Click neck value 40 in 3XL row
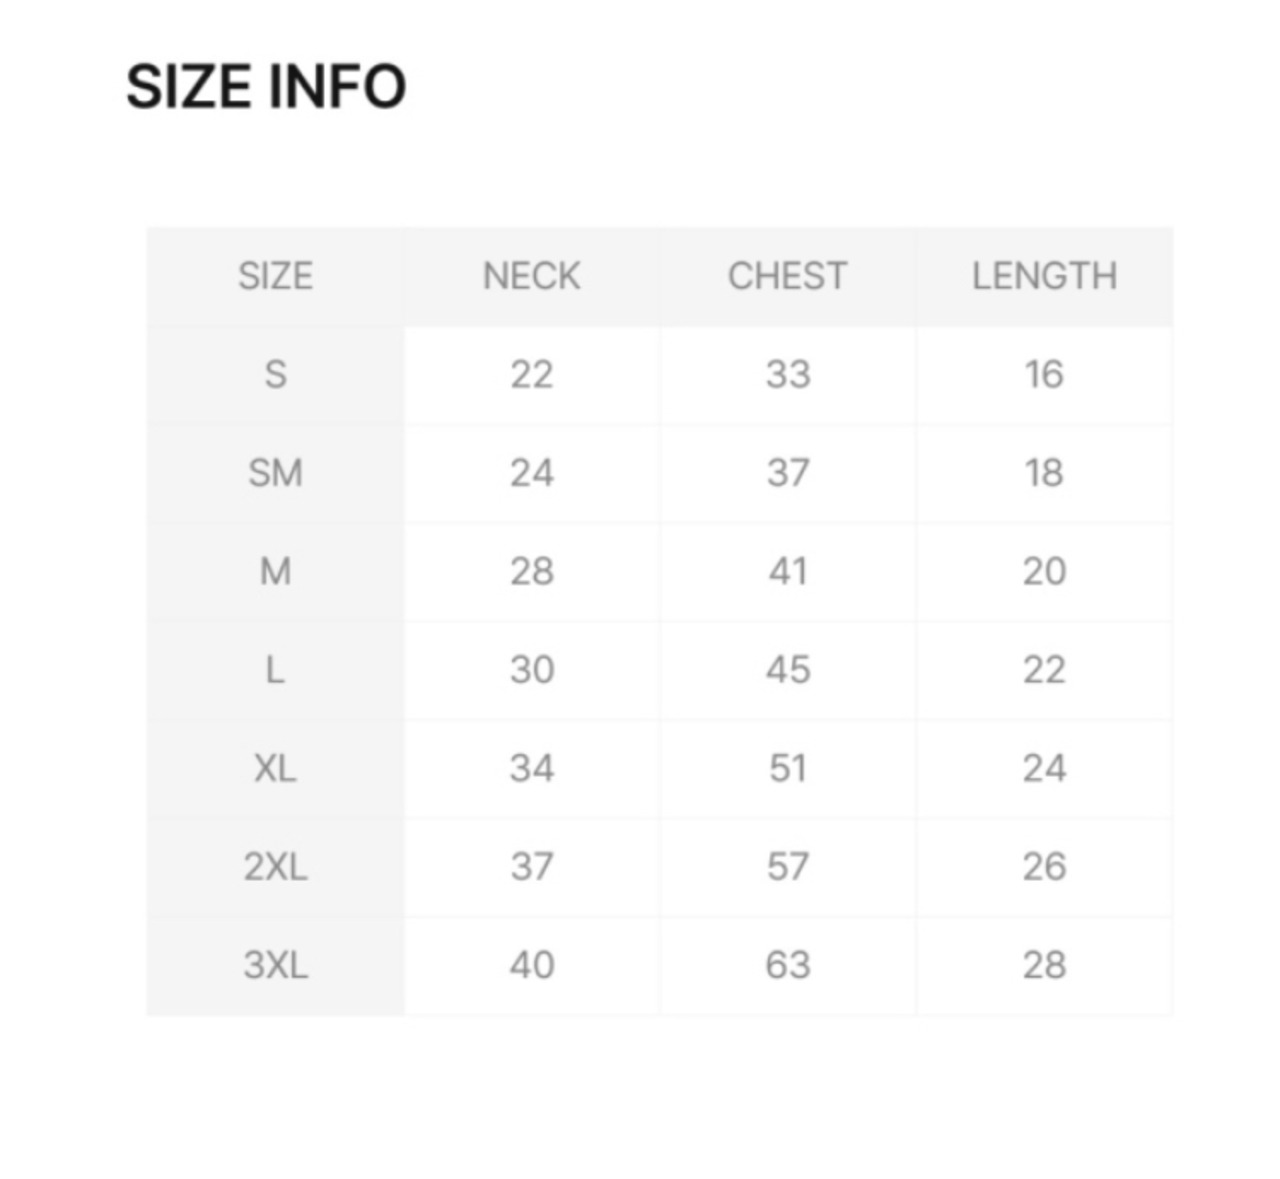Viewport: 1280px width, 1179px height. (531, 965)
